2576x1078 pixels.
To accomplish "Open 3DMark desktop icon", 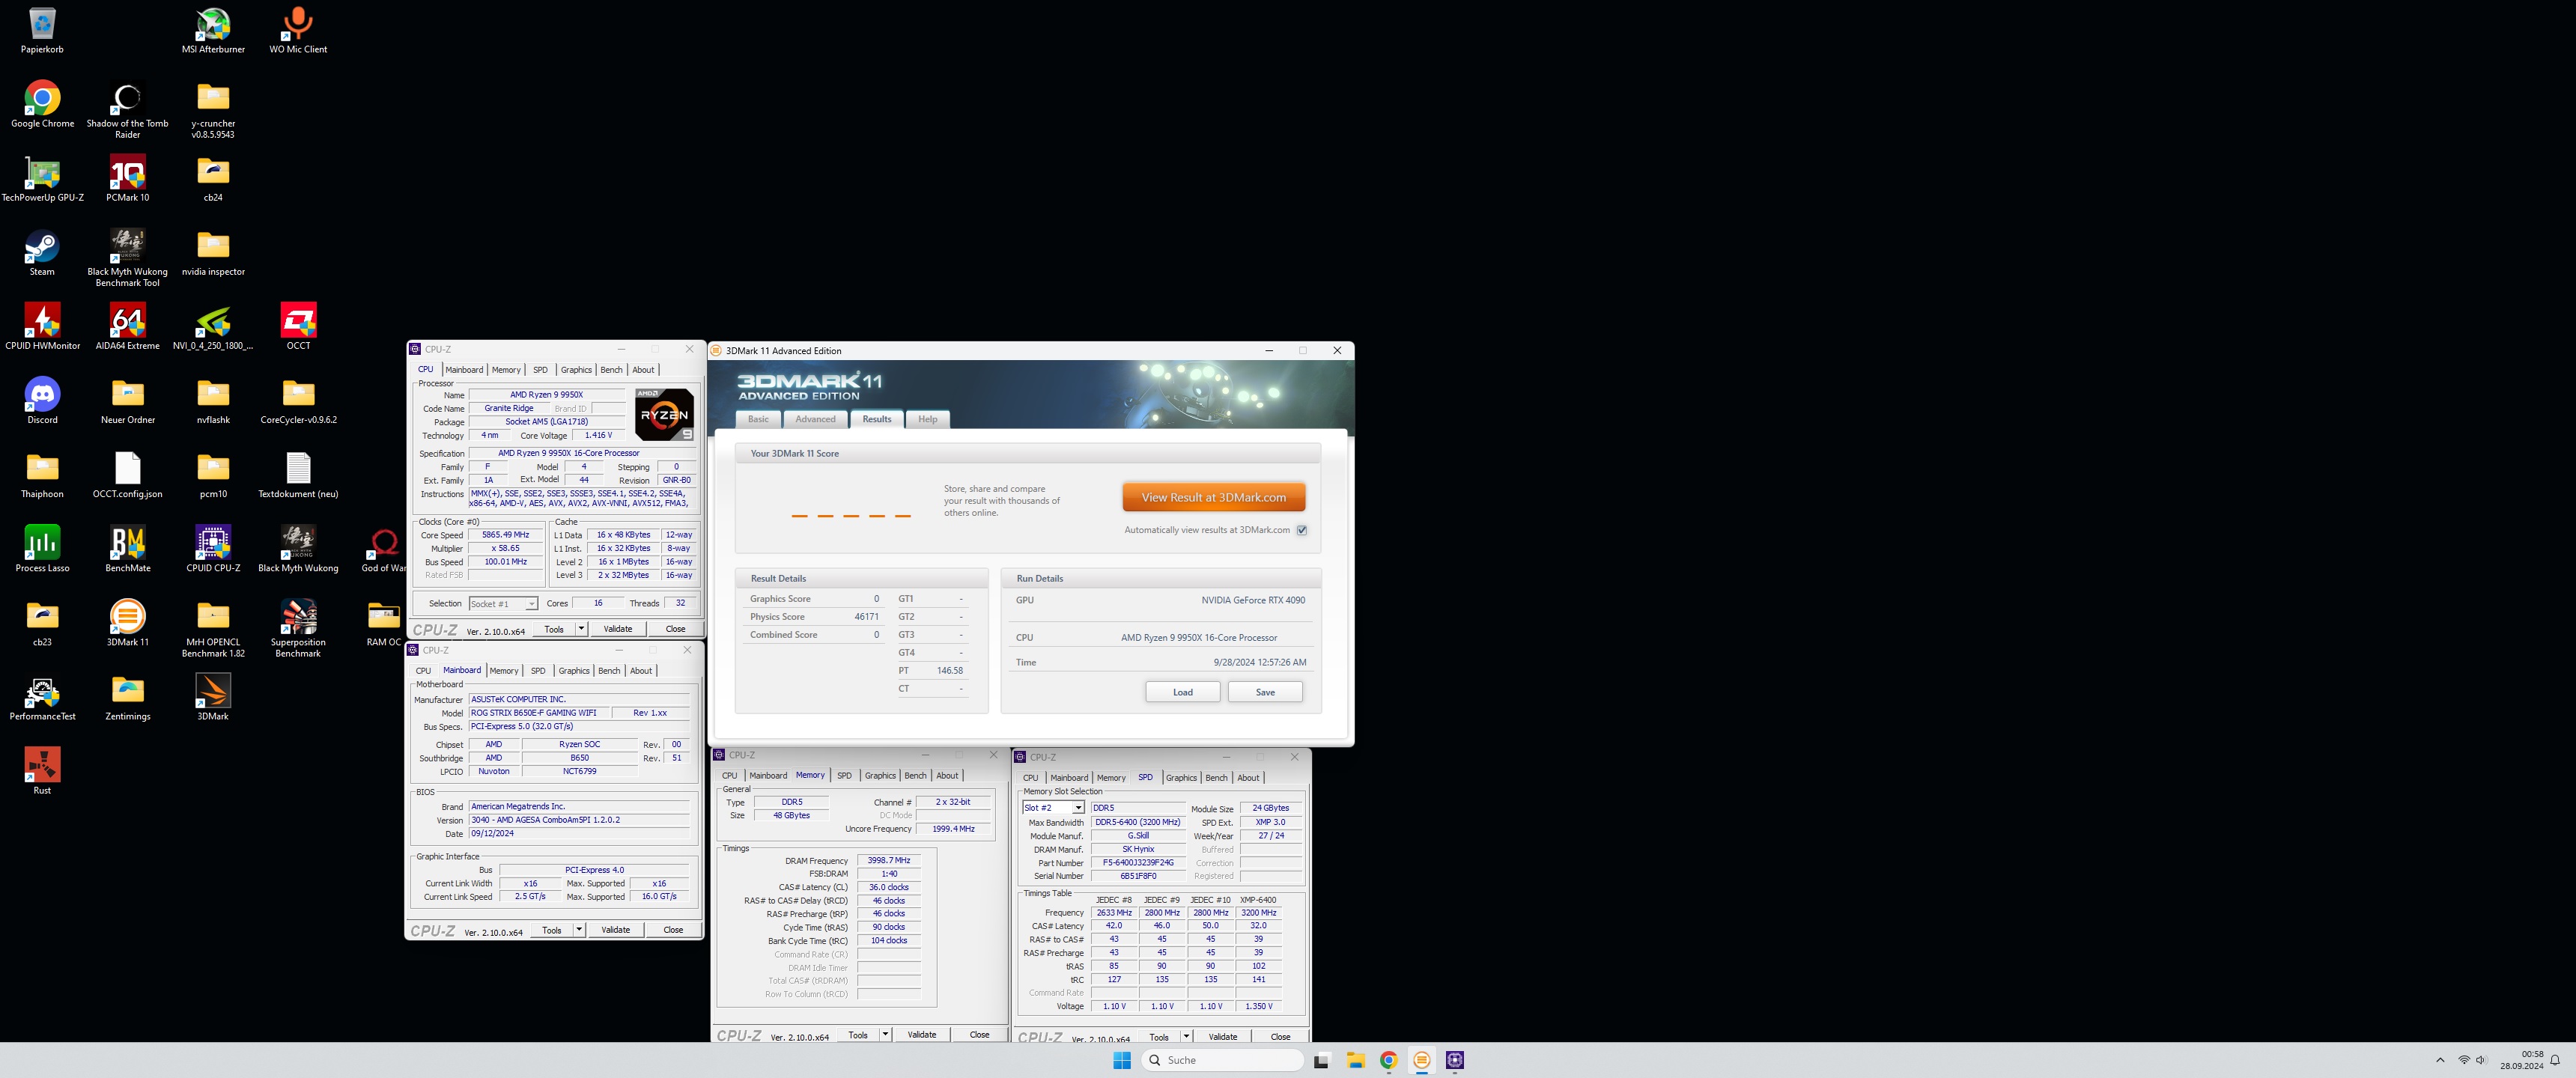I will [213, 696].
